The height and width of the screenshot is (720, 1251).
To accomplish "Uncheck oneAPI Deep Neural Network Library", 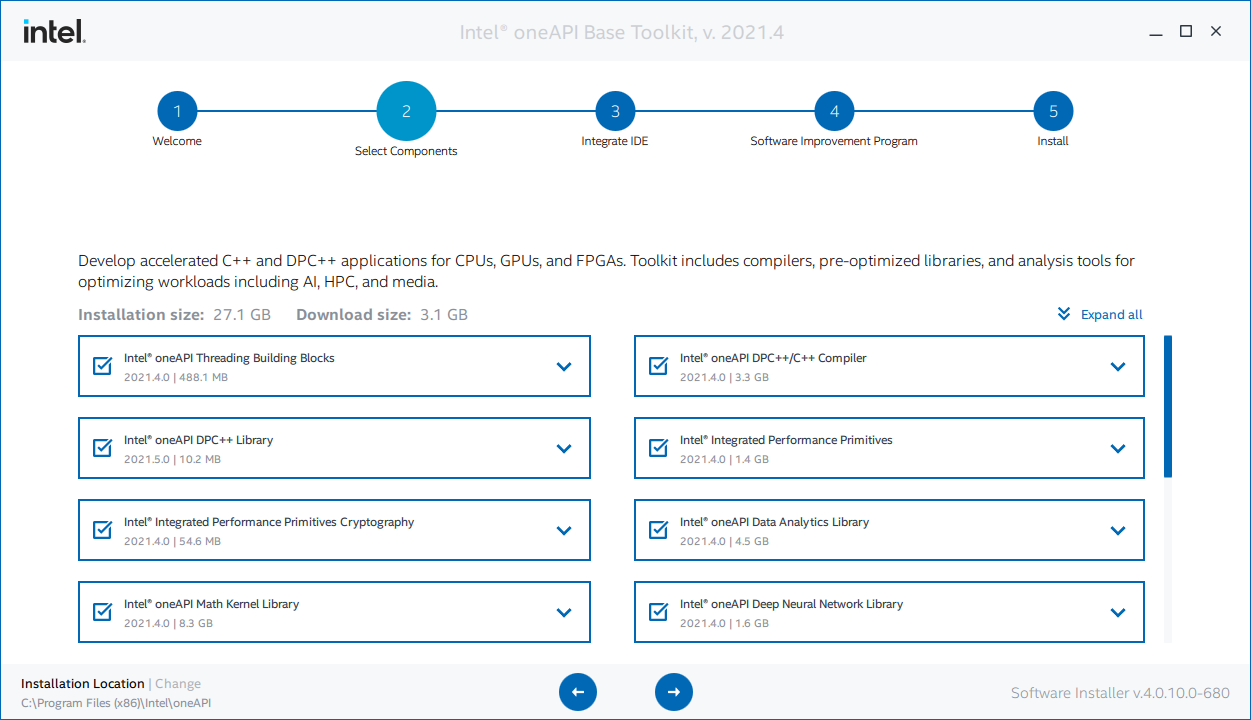I will pyautogui.click(x=658, y=612).
